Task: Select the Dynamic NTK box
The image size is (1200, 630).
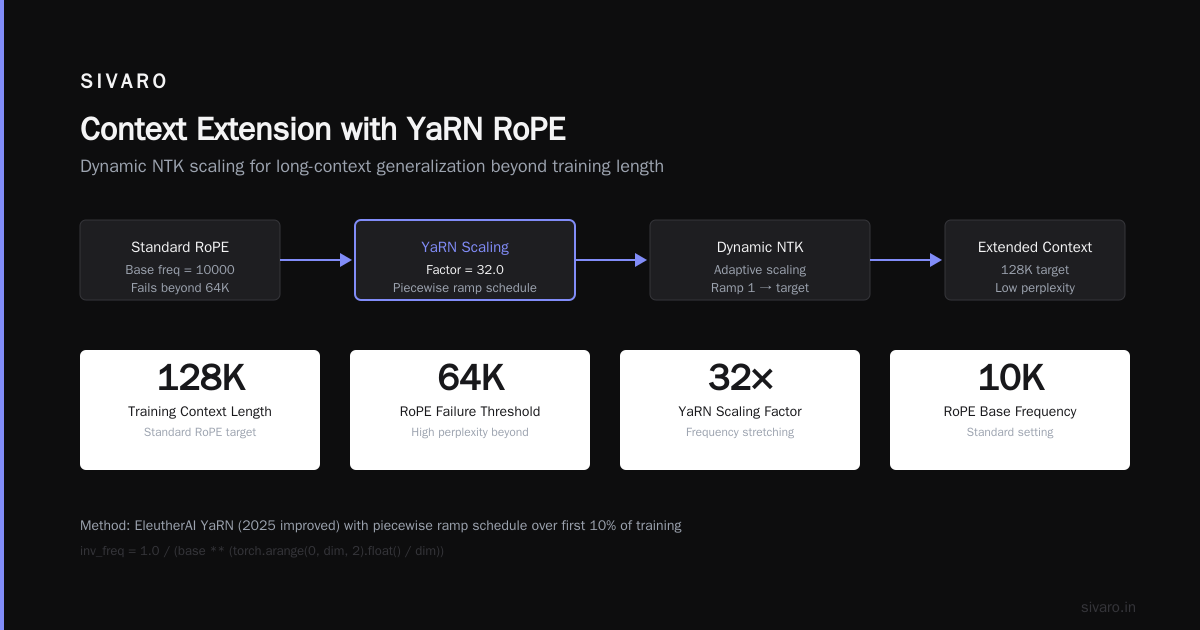Action: pyautogui.click(x=760, y=260)
